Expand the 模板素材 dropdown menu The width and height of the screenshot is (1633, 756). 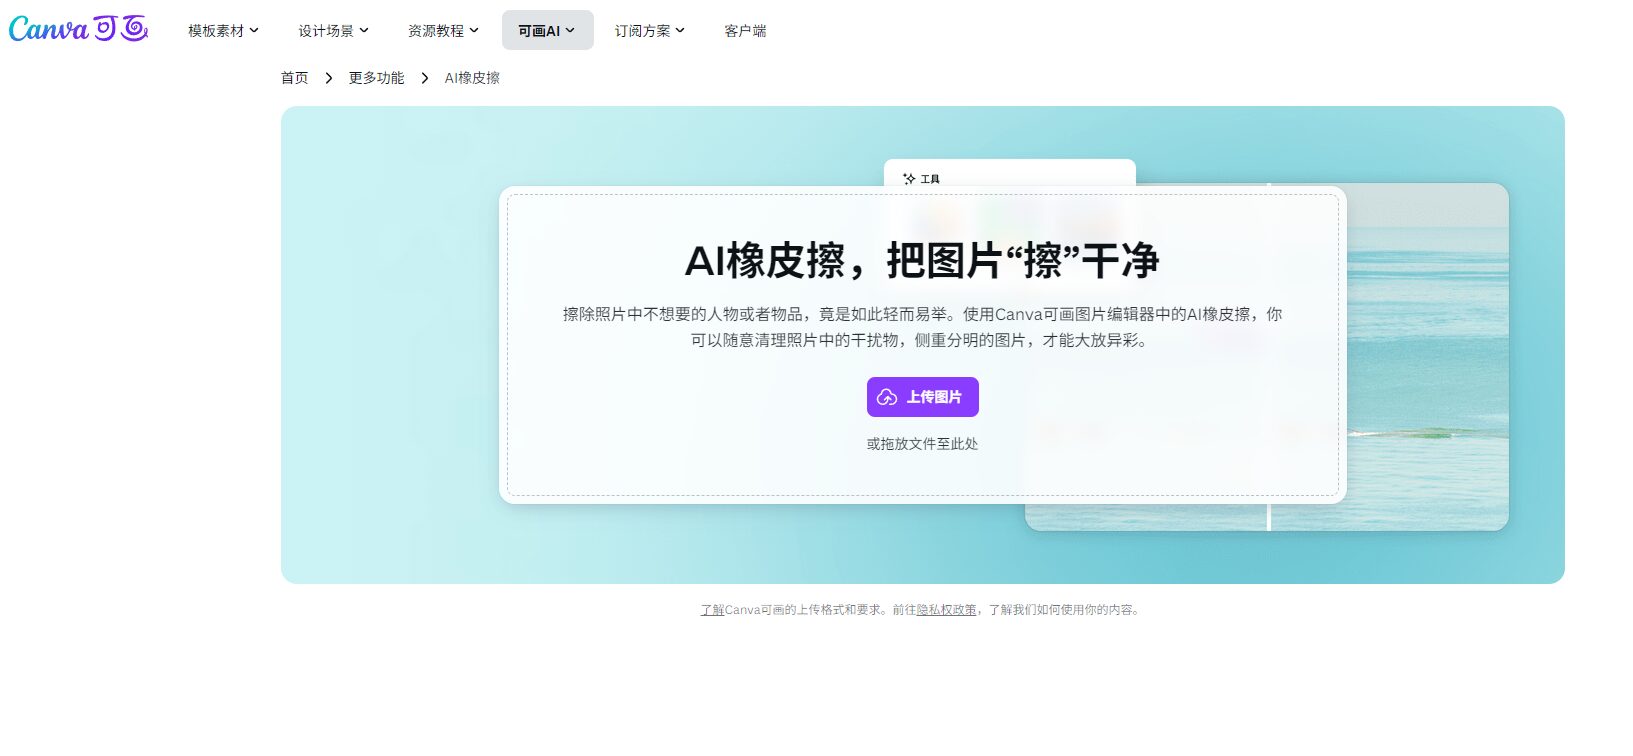tap(223, 31)
